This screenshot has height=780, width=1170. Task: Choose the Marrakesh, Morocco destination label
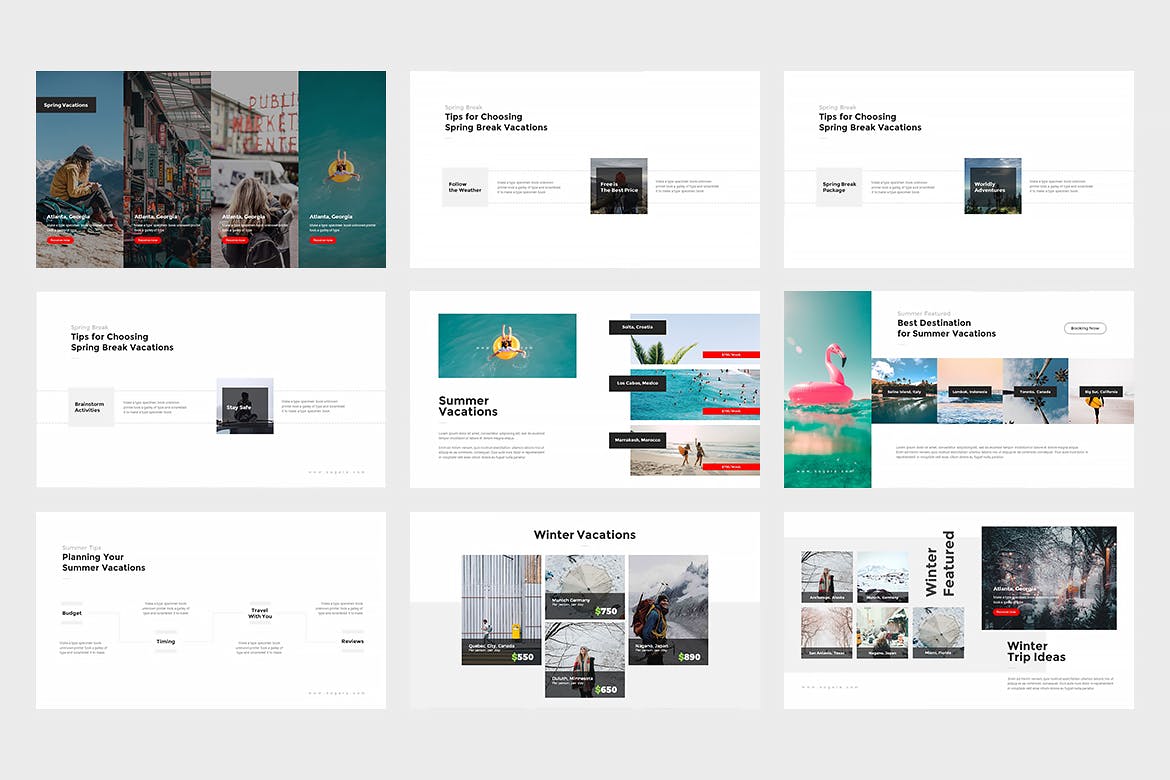(x=637, y=440)
